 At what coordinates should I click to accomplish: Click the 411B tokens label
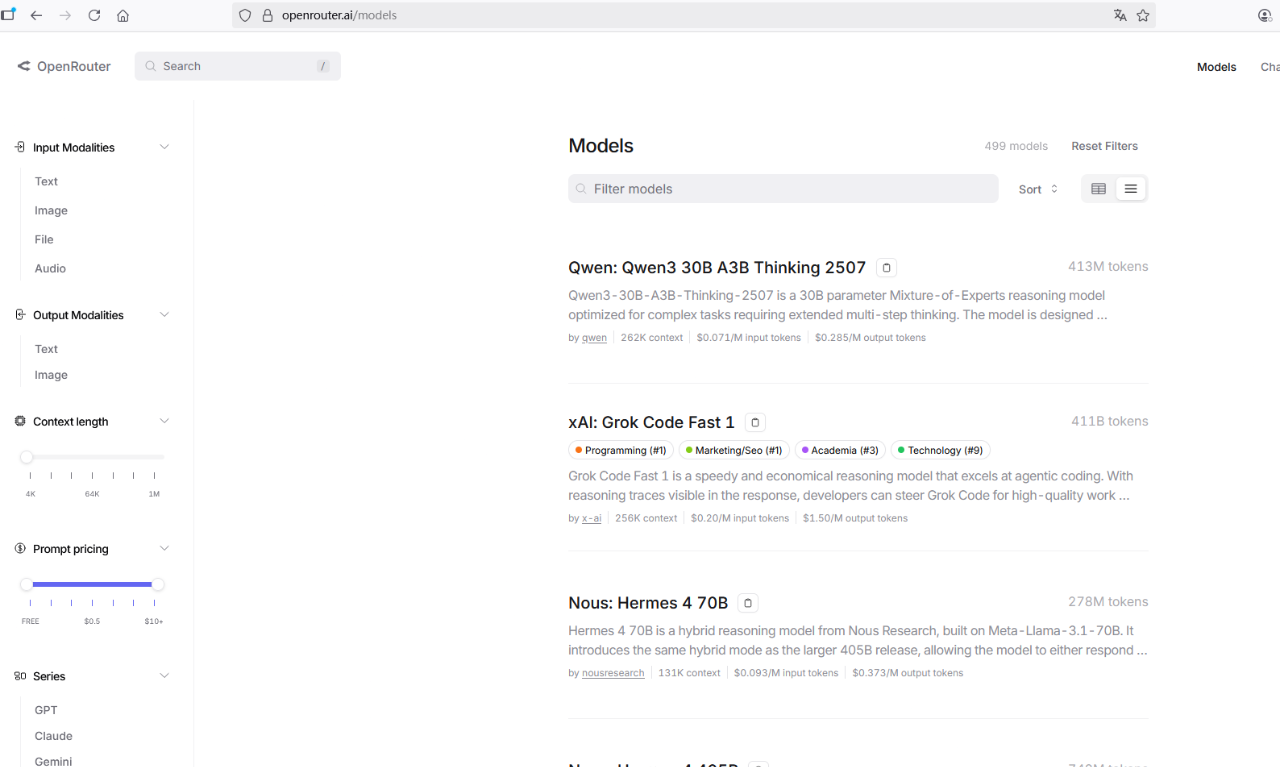[1110, 422]
